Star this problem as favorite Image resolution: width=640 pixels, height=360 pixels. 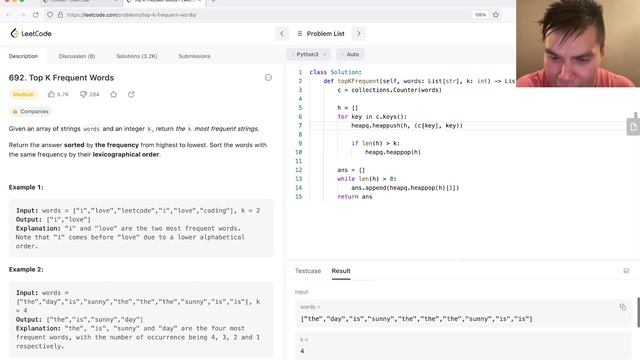coord(113,94)
